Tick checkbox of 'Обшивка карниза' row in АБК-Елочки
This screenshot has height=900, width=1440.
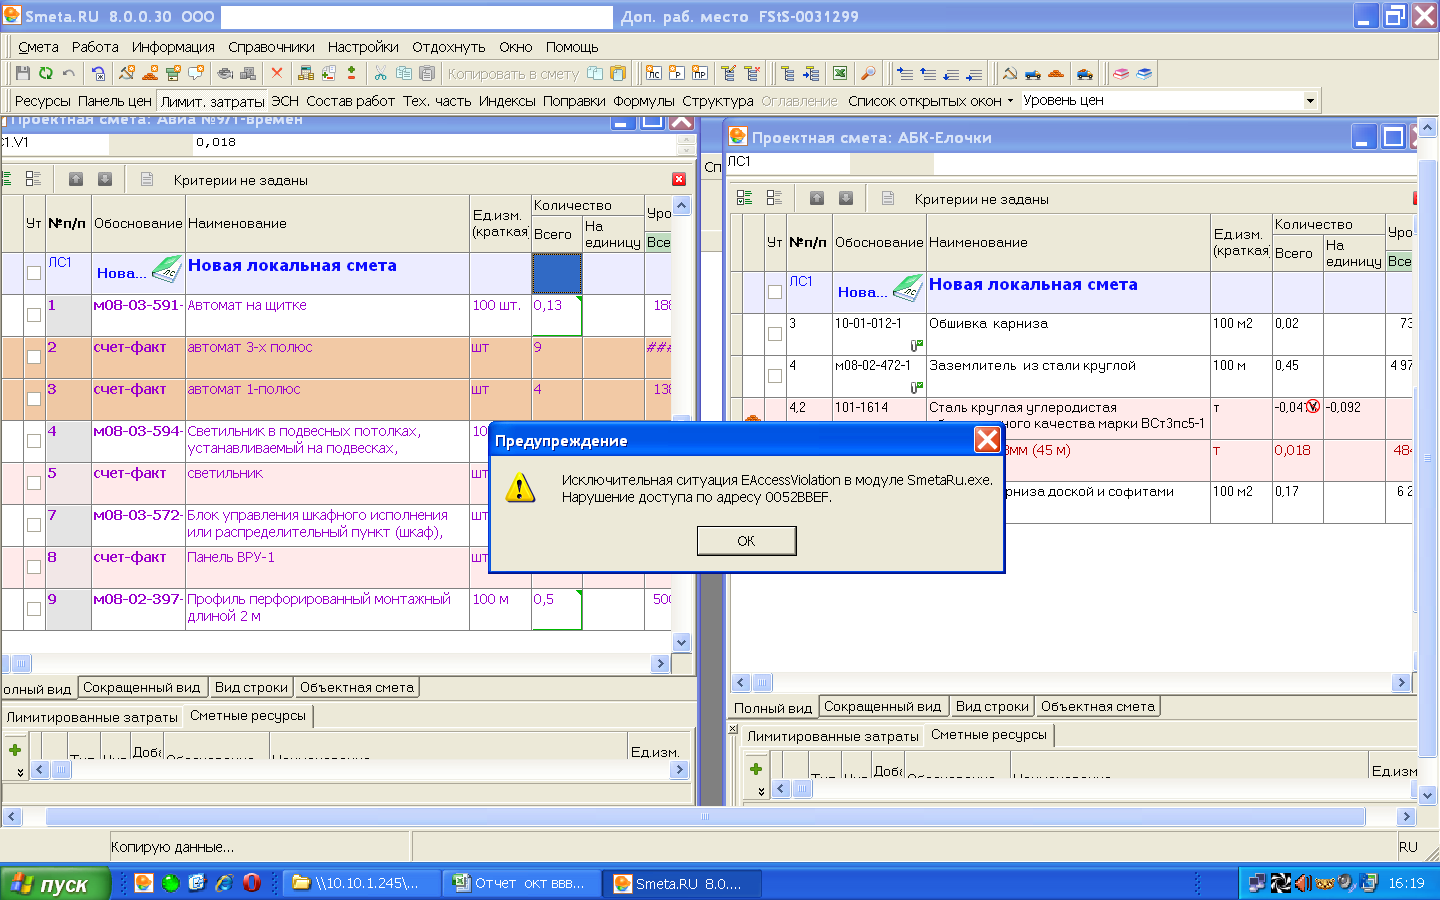pyautogui.click(x=775, y=334)
